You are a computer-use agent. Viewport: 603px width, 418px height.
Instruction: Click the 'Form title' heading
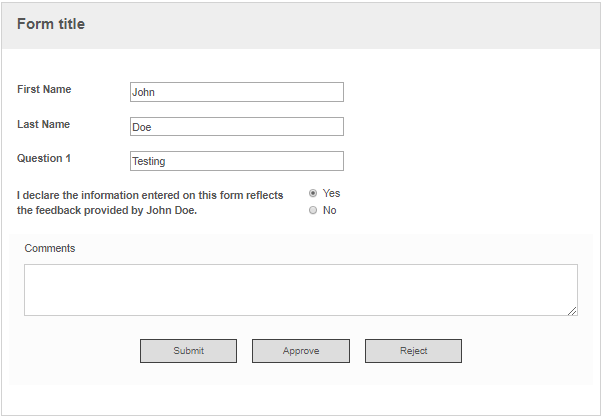tap(51, 24)
